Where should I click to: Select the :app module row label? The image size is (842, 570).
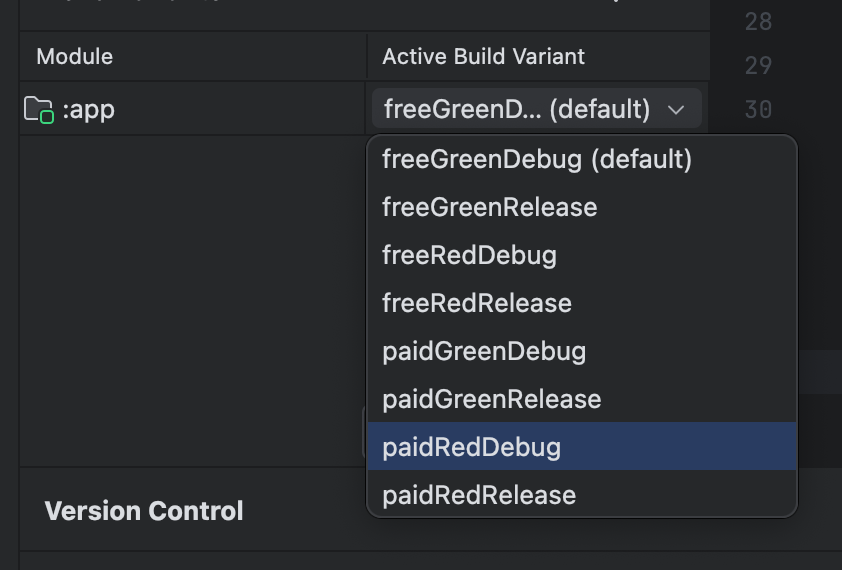(88, 110)
